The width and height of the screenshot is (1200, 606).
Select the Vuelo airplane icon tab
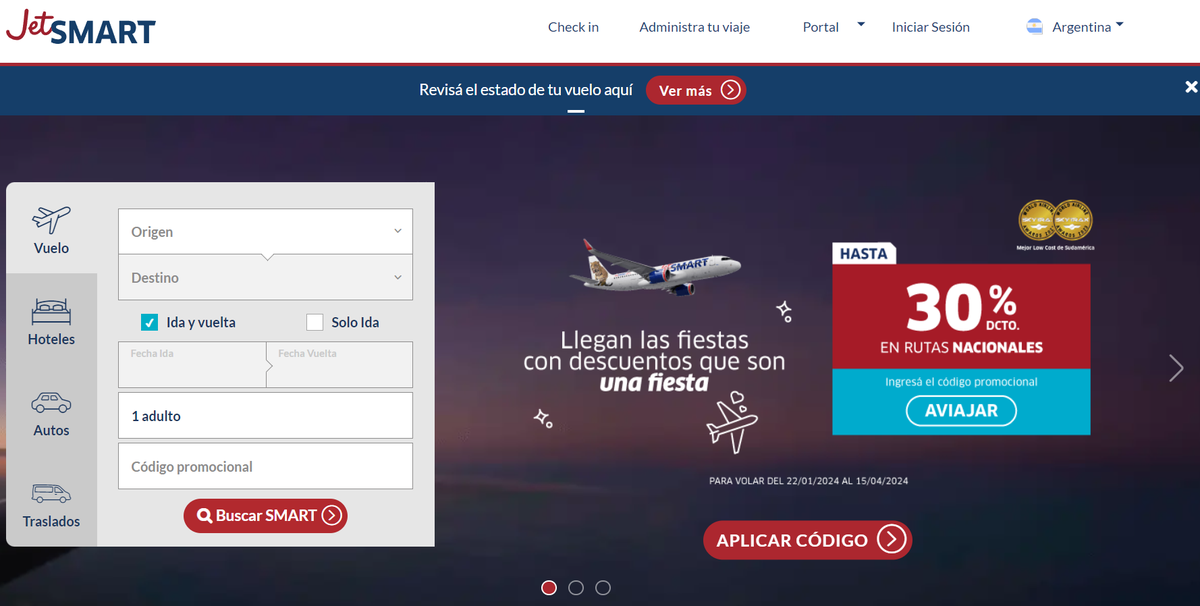click(x=51, y=229)
